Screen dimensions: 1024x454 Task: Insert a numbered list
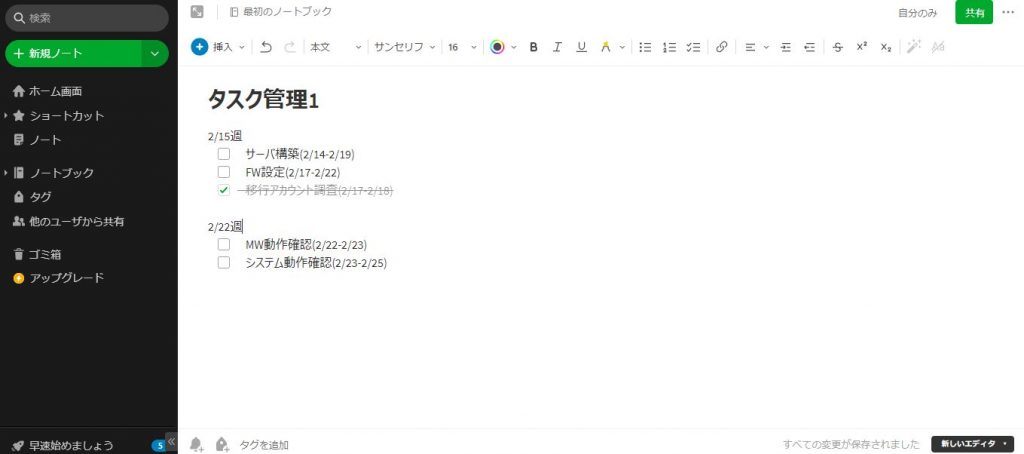(x=669, y=47)
